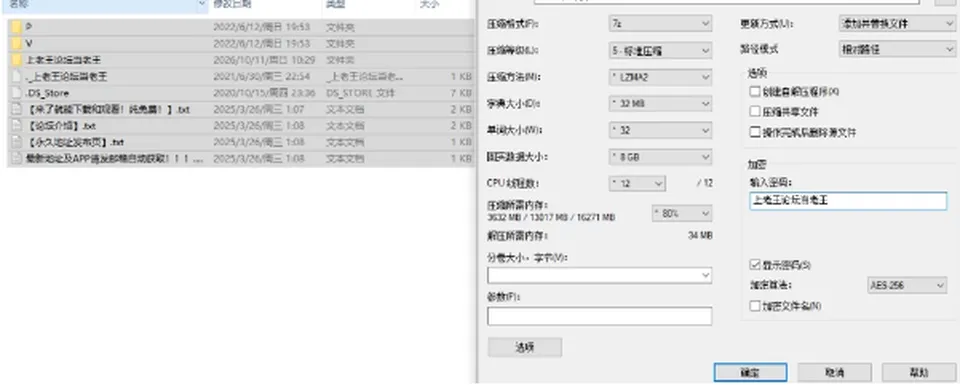Enable 加密文件名 checkbox

pos(754,305)
